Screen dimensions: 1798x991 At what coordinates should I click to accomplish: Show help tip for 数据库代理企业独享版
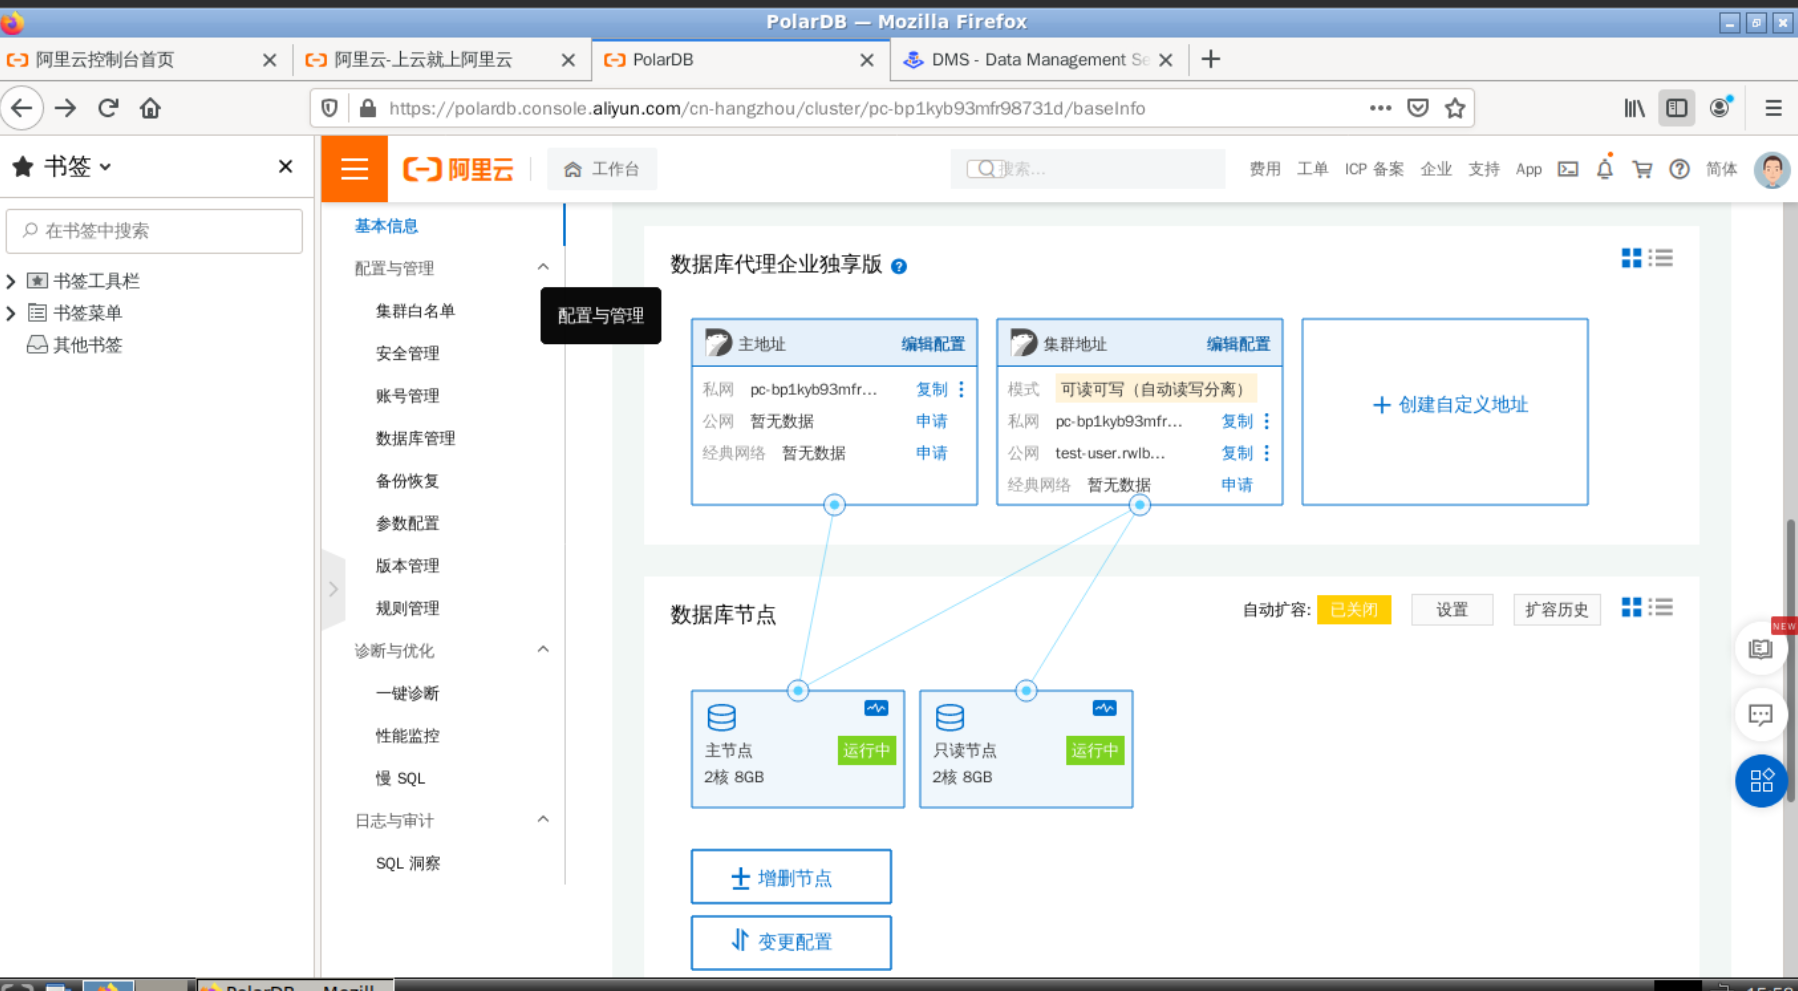coord(899,266)
